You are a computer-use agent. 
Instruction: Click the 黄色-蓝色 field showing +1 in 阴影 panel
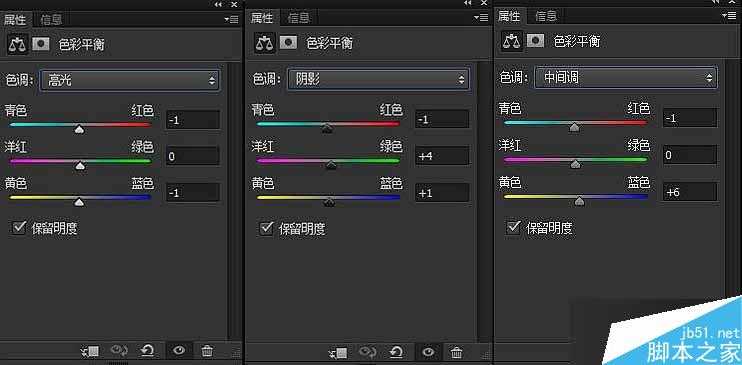tap(442, 192)
